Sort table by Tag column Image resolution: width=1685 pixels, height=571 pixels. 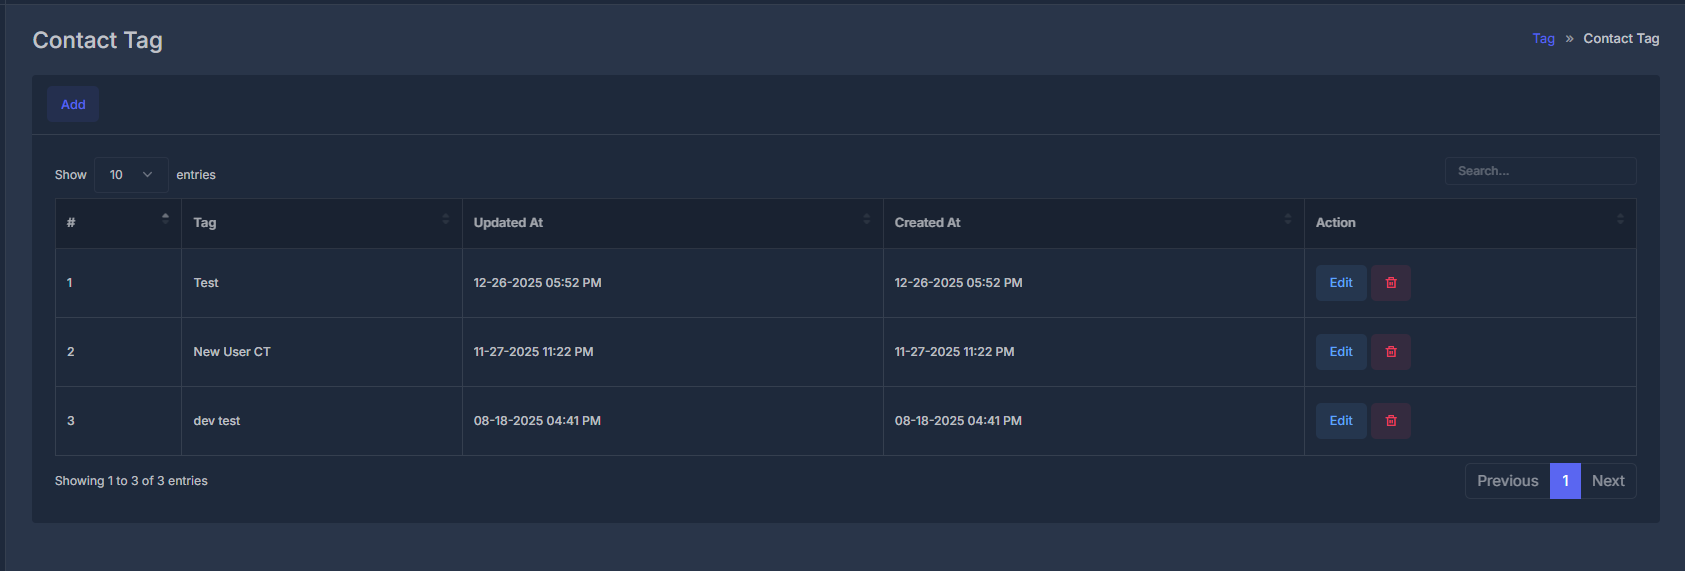[445, 218]
